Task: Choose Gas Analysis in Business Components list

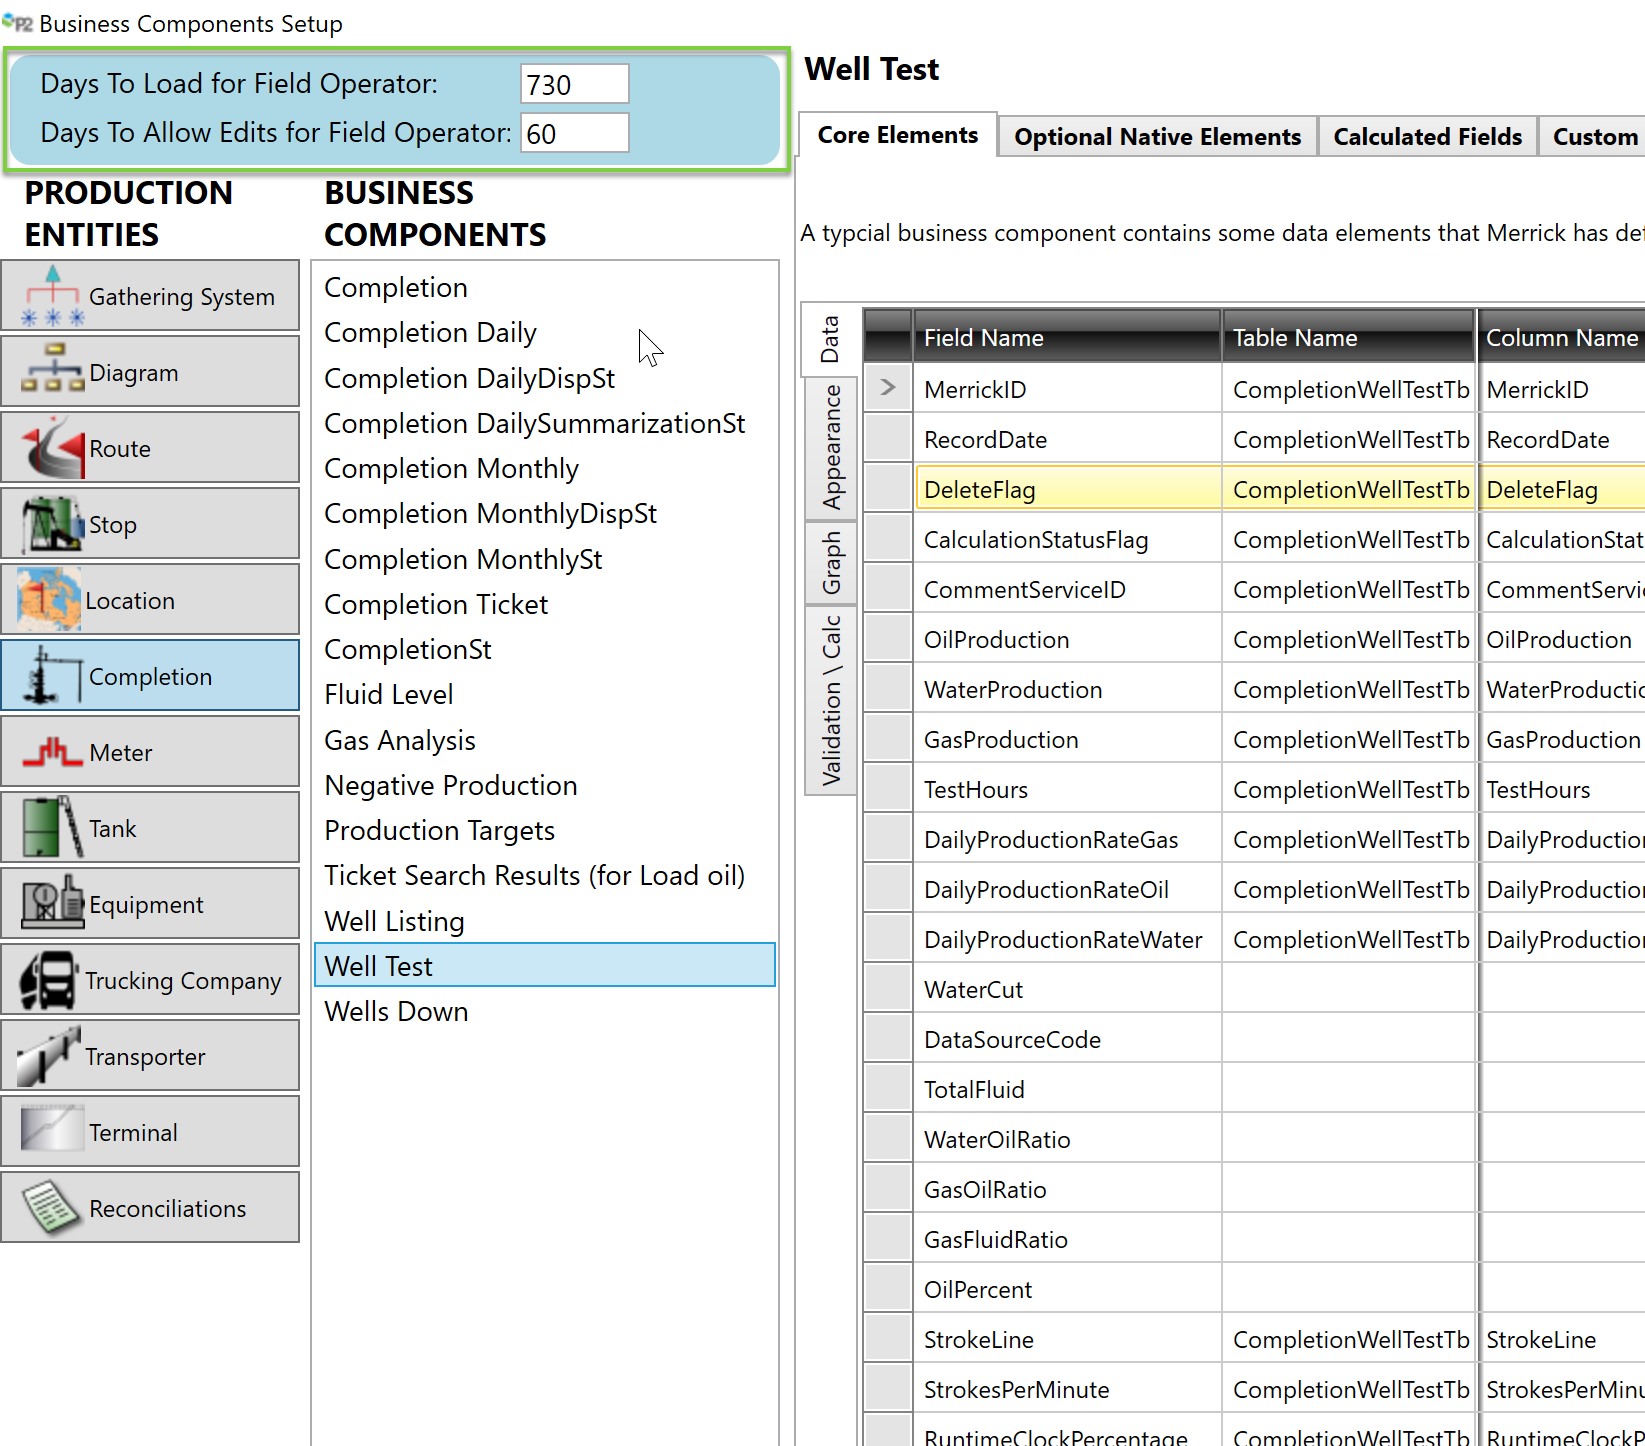Action: tap(400, 740)
